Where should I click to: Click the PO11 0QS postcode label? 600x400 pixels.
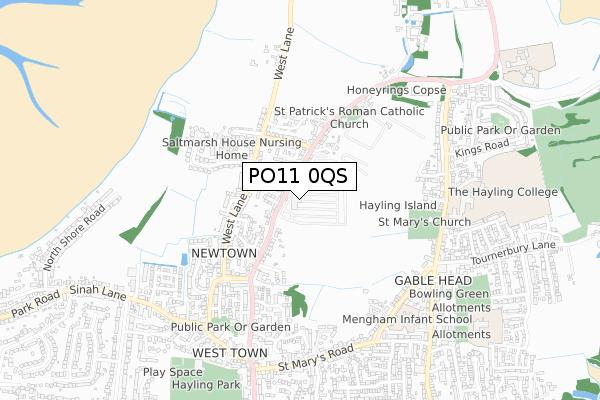299,176
